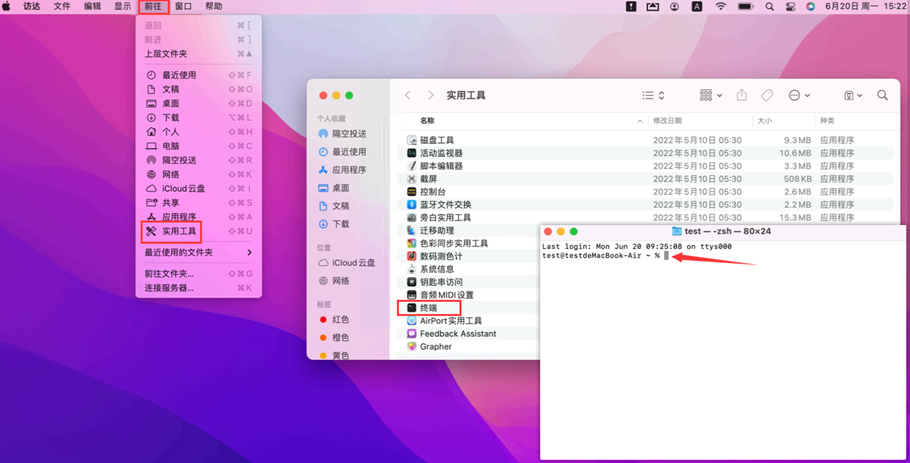This screenshot has height=463, width=910.
Task: Click the share icon in Finder toolbar
Action: [x=741, y=95]
